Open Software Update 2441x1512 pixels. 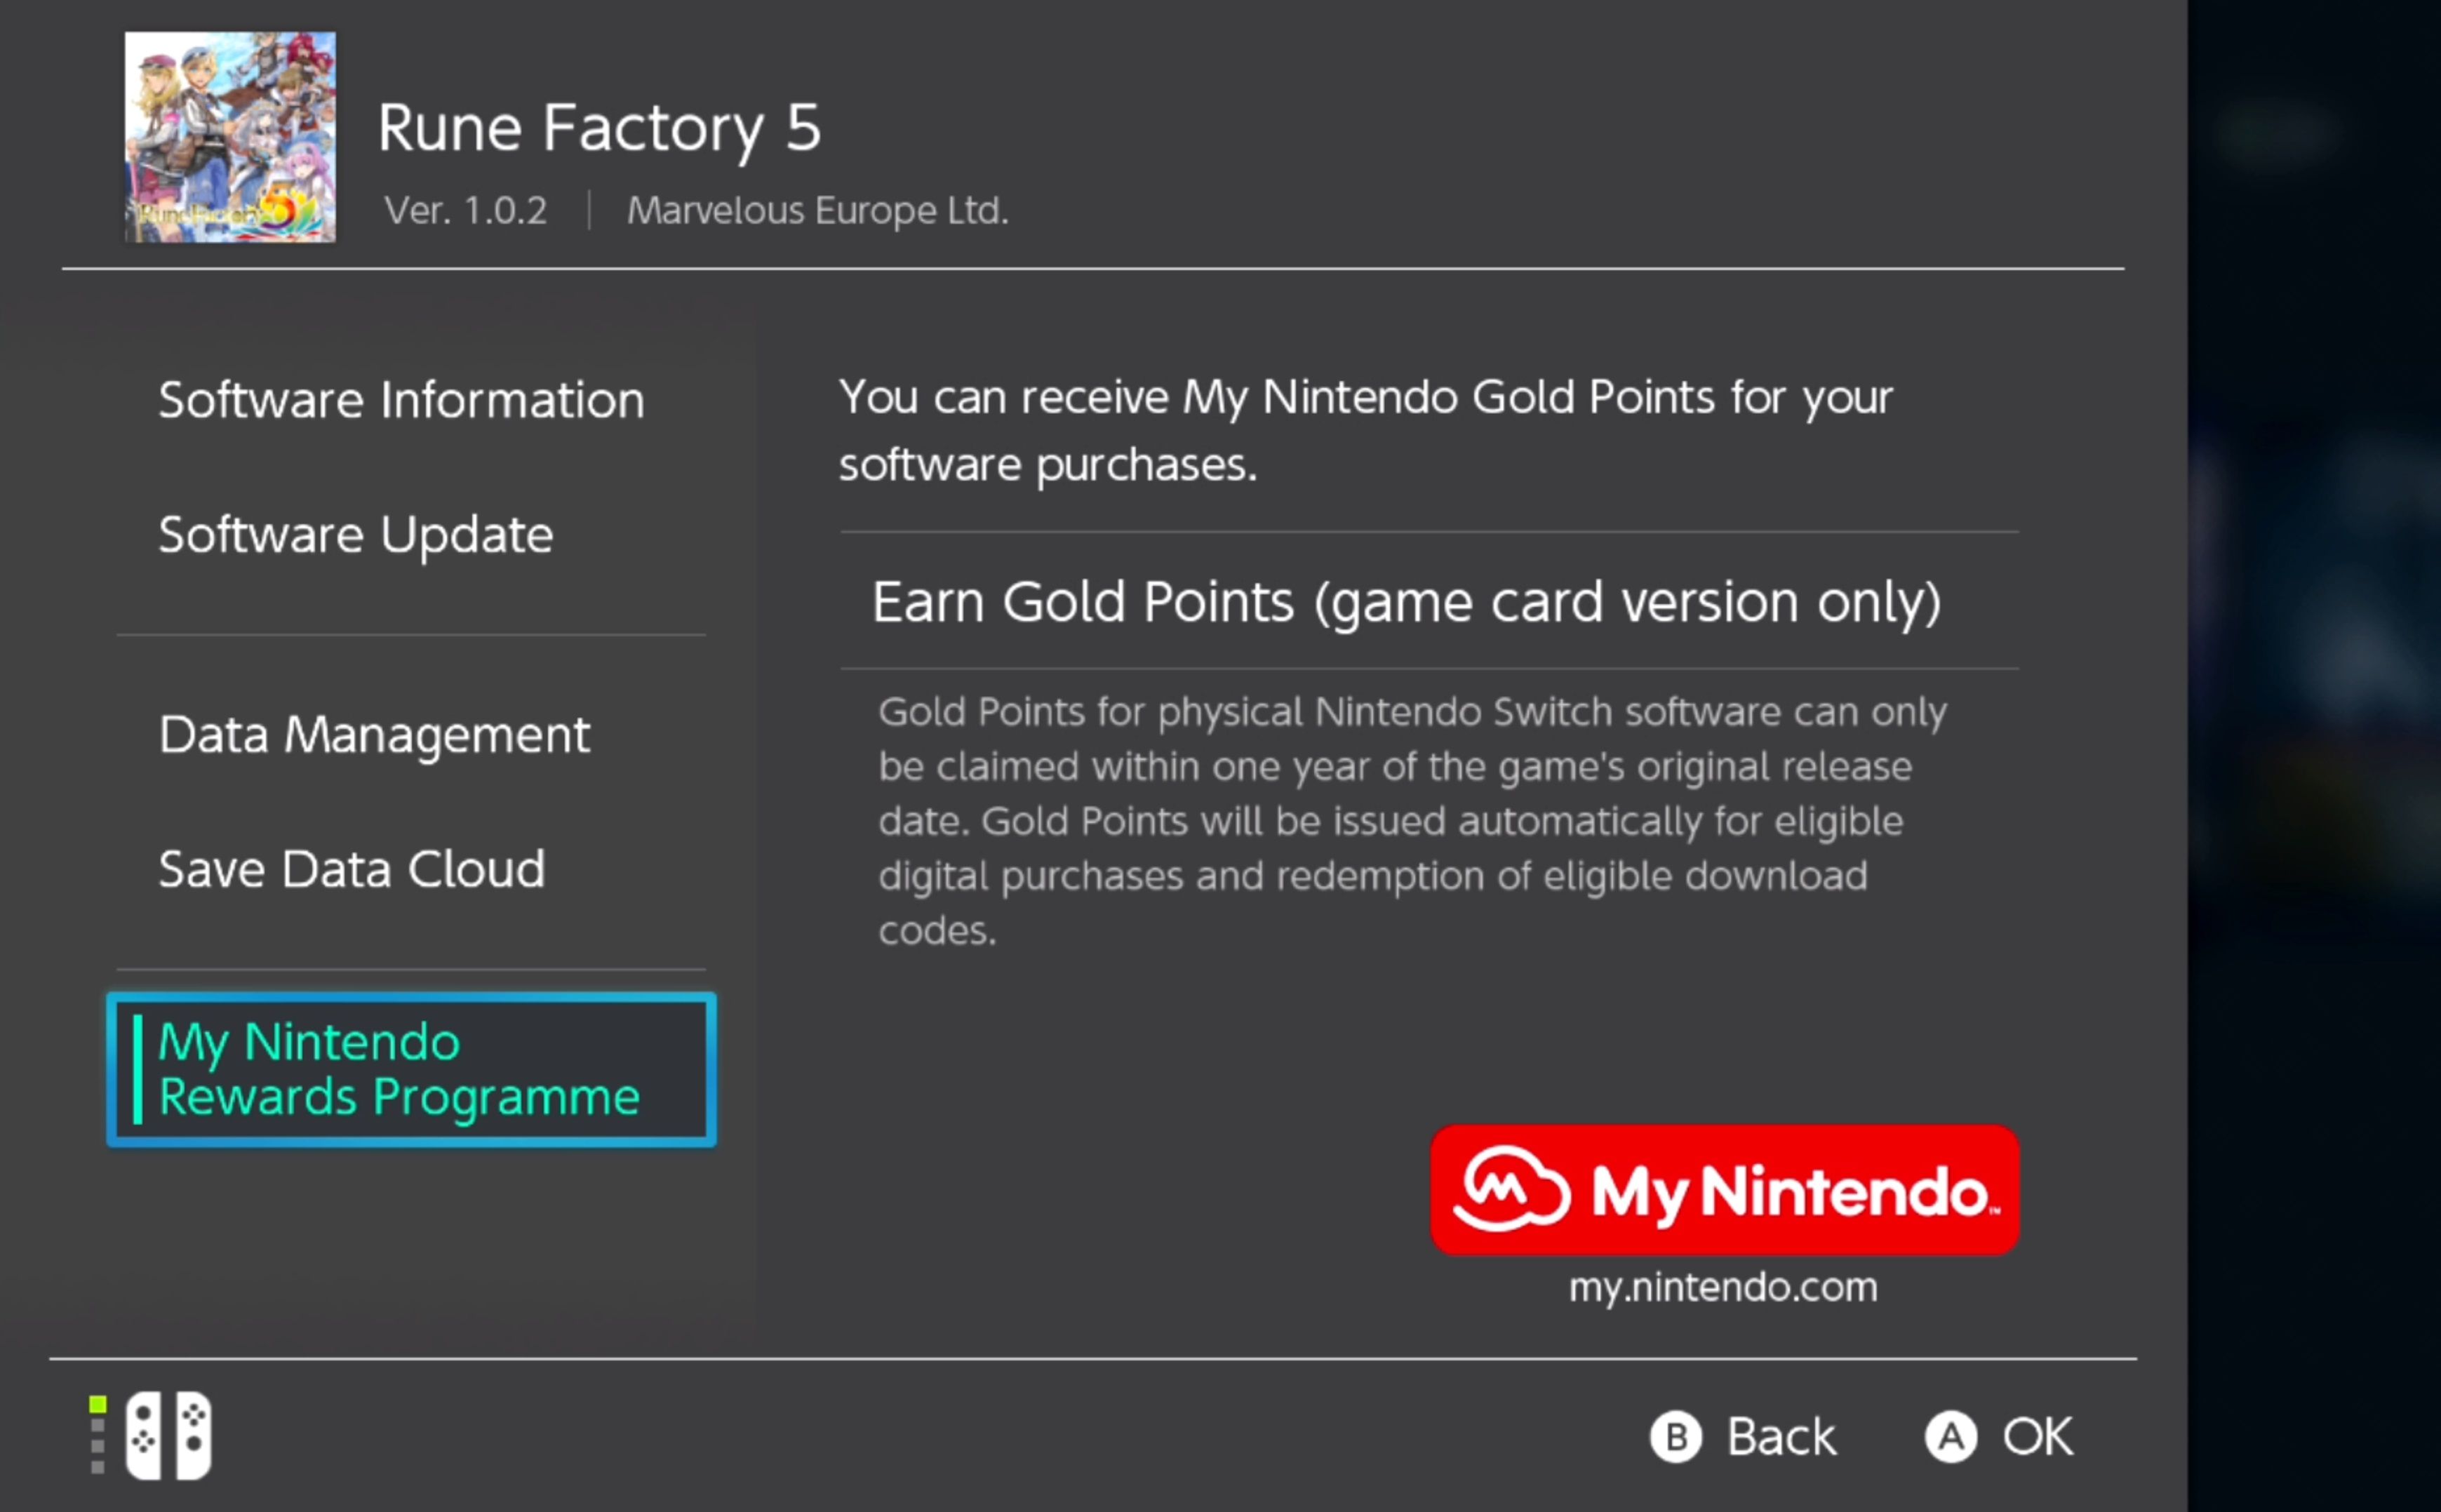click(356, 534)
